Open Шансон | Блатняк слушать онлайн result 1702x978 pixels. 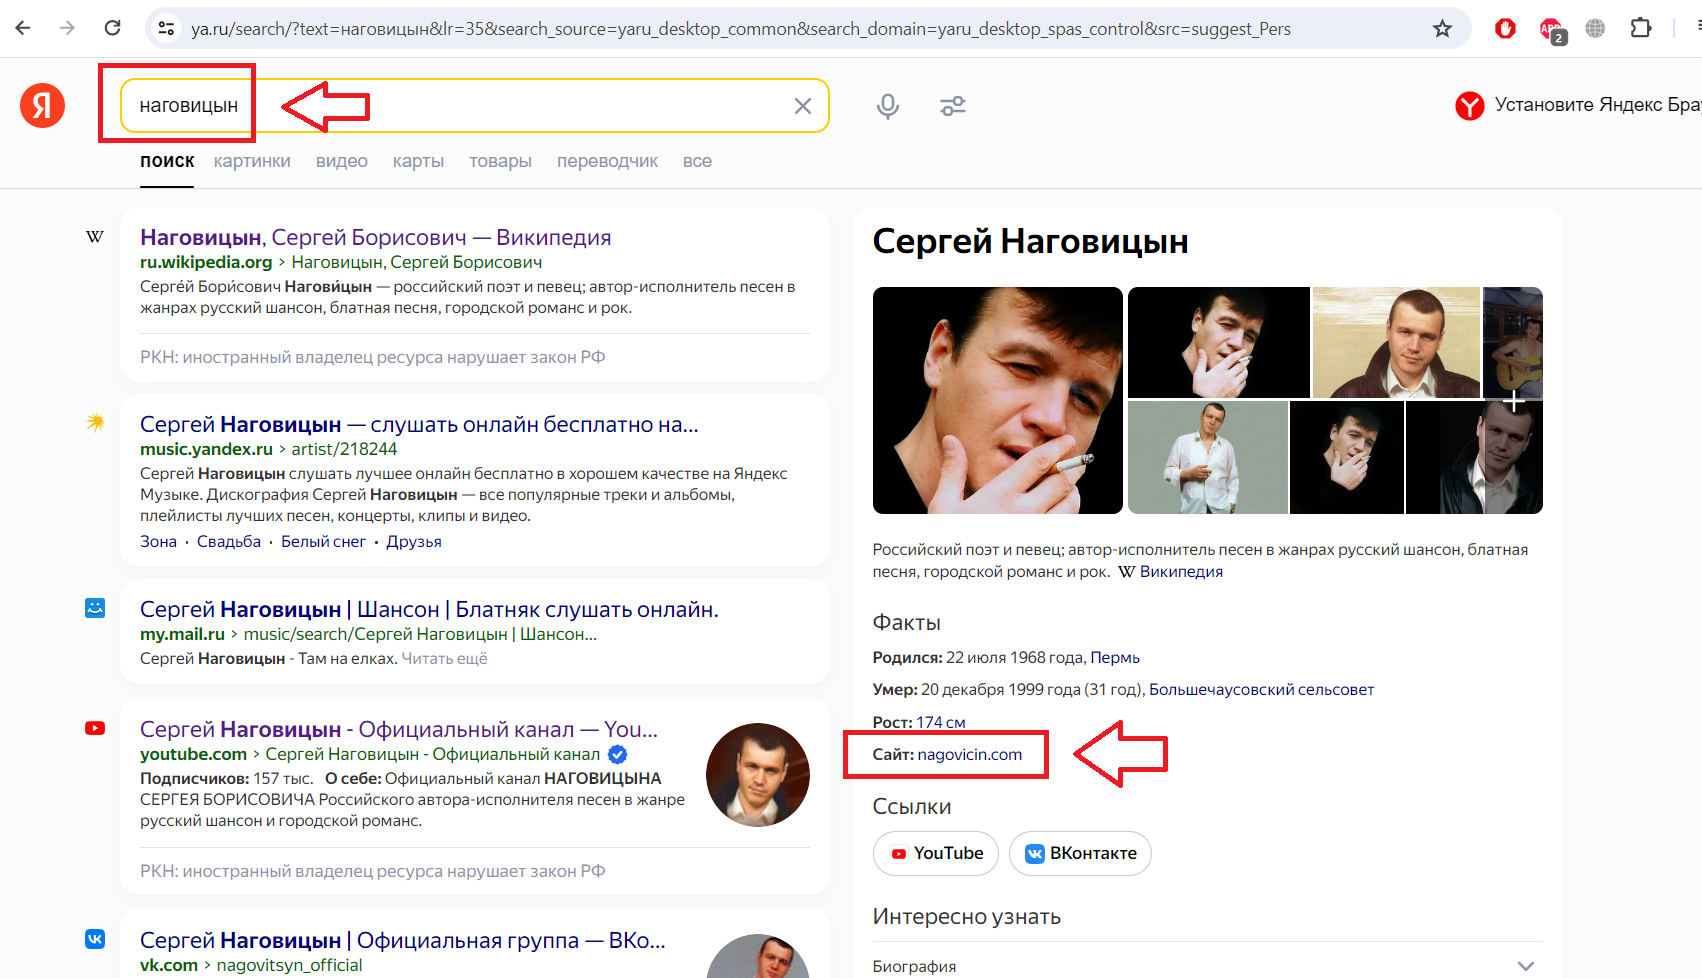(429, 609)
